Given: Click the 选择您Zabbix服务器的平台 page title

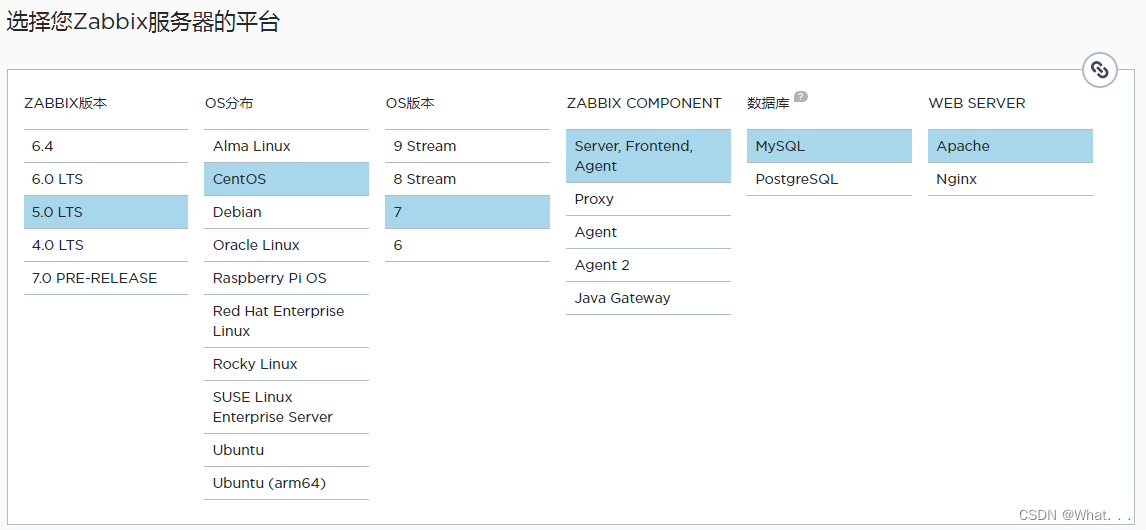Looking at the screenshot, I should tap(143, 22).
